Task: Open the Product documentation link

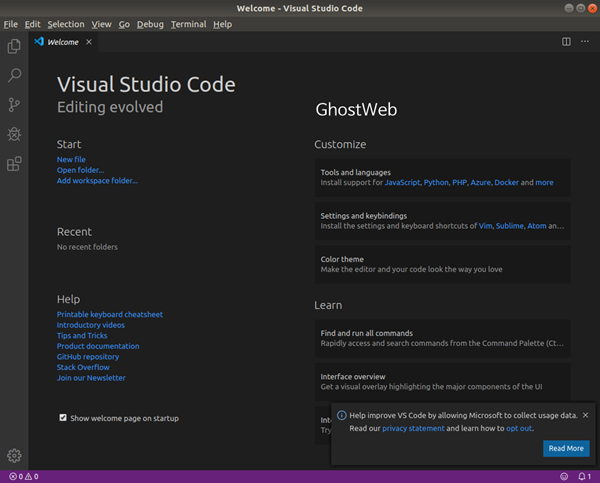Action: tap(98, 346)
